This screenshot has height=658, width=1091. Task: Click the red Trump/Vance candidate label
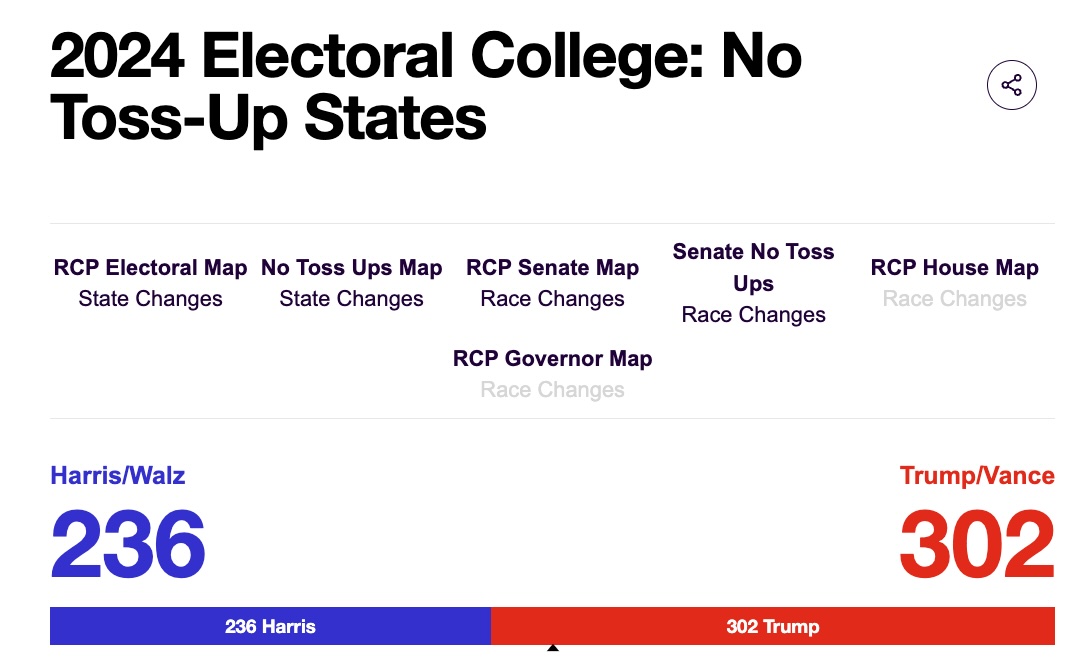[977, 475]
